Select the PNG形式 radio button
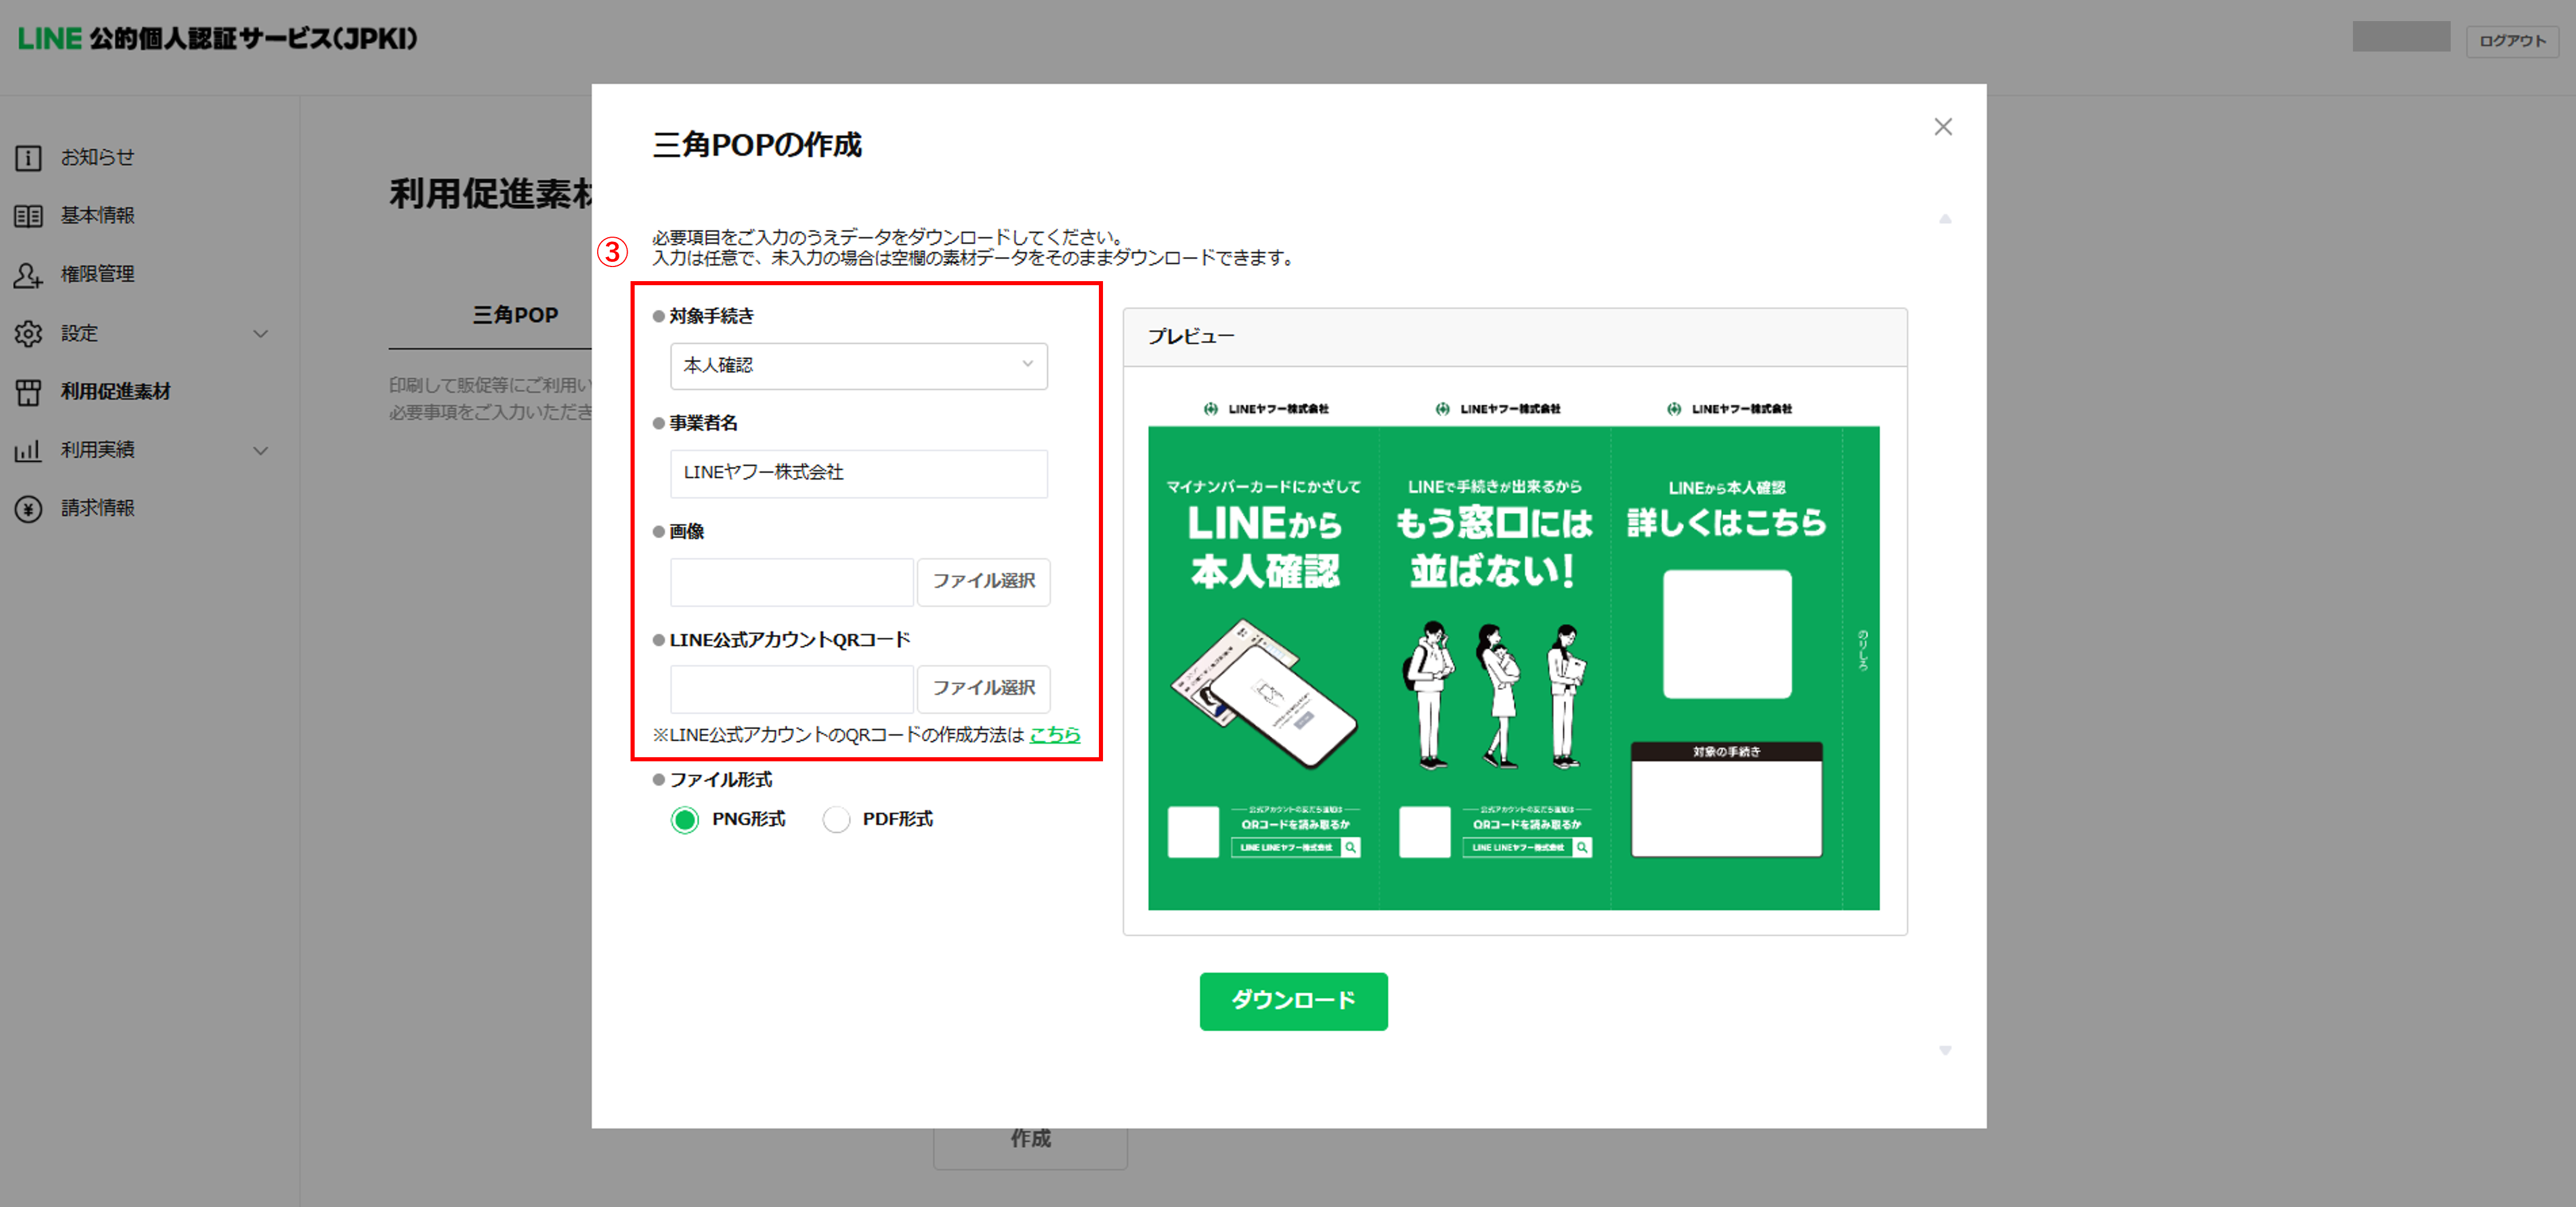Image resolution: width=2576 pixels, height=1207 pixels. (685, 820)
